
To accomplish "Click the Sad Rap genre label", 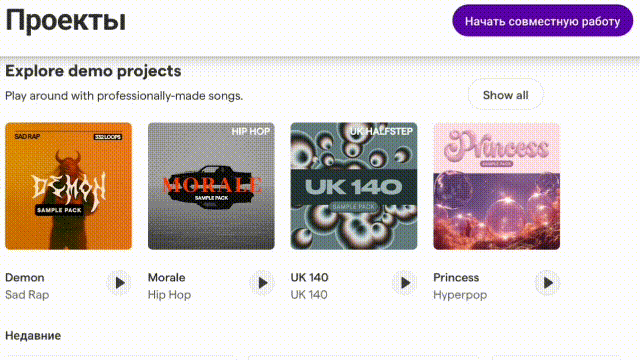I will point(27,295).
